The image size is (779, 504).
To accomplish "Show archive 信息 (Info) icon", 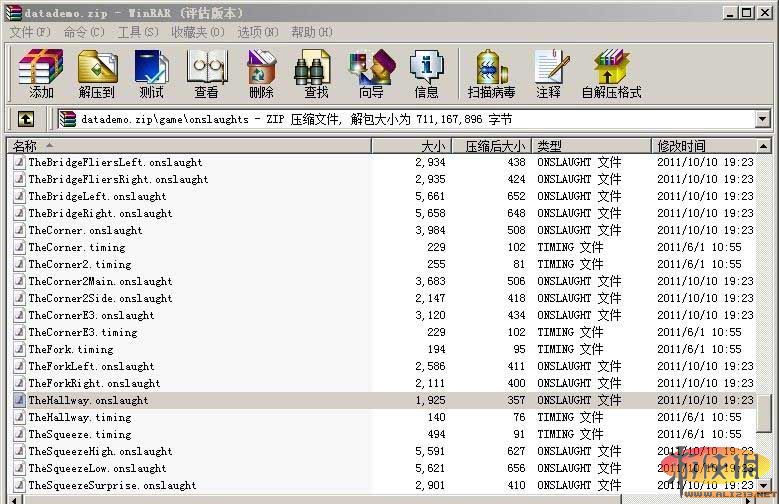I will (x=426, y=72).
